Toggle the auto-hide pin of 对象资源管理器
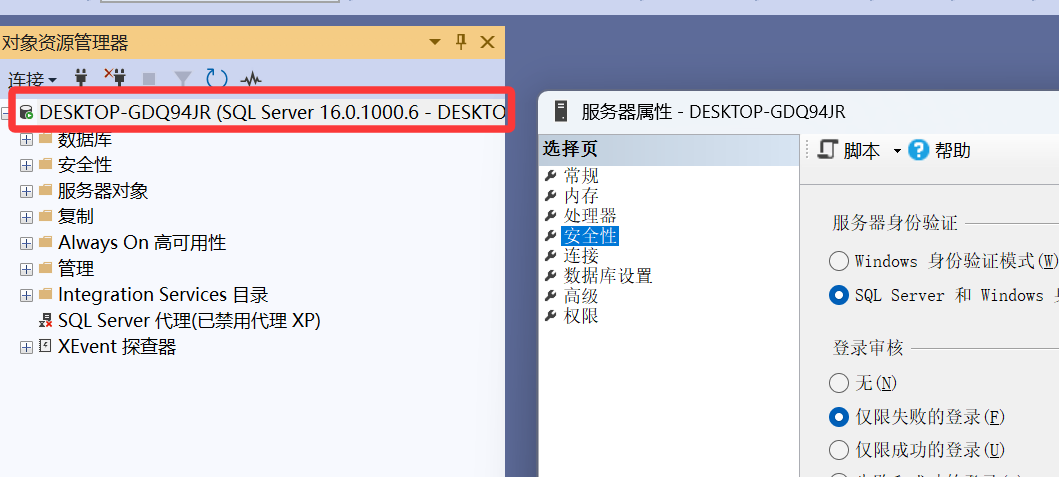This screenshot has height=477, width=1059. pyautogui.click(x=461, y=43)
